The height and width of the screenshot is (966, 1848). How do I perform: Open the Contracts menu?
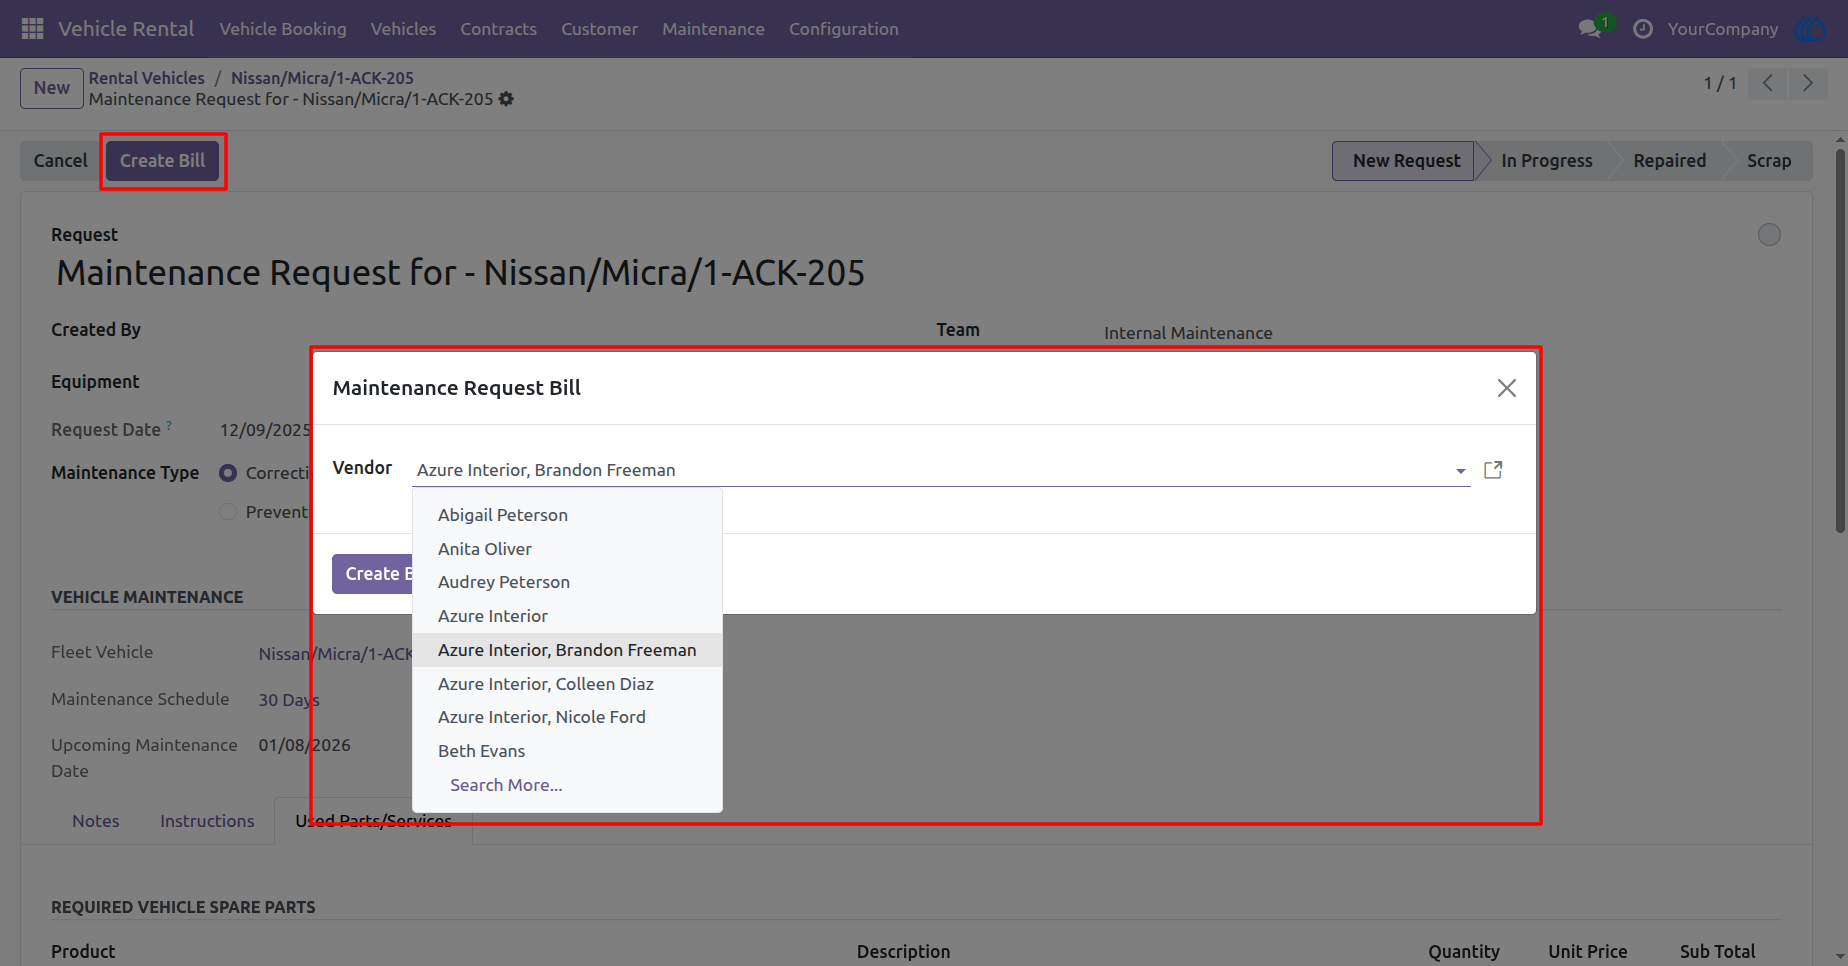pyautogui.click(x=498, y=29)
